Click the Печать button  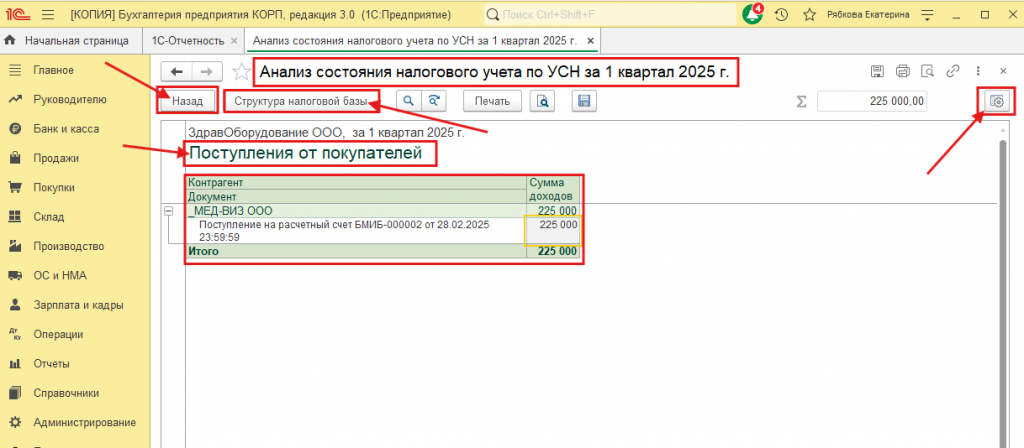click(x=492, y=101)
